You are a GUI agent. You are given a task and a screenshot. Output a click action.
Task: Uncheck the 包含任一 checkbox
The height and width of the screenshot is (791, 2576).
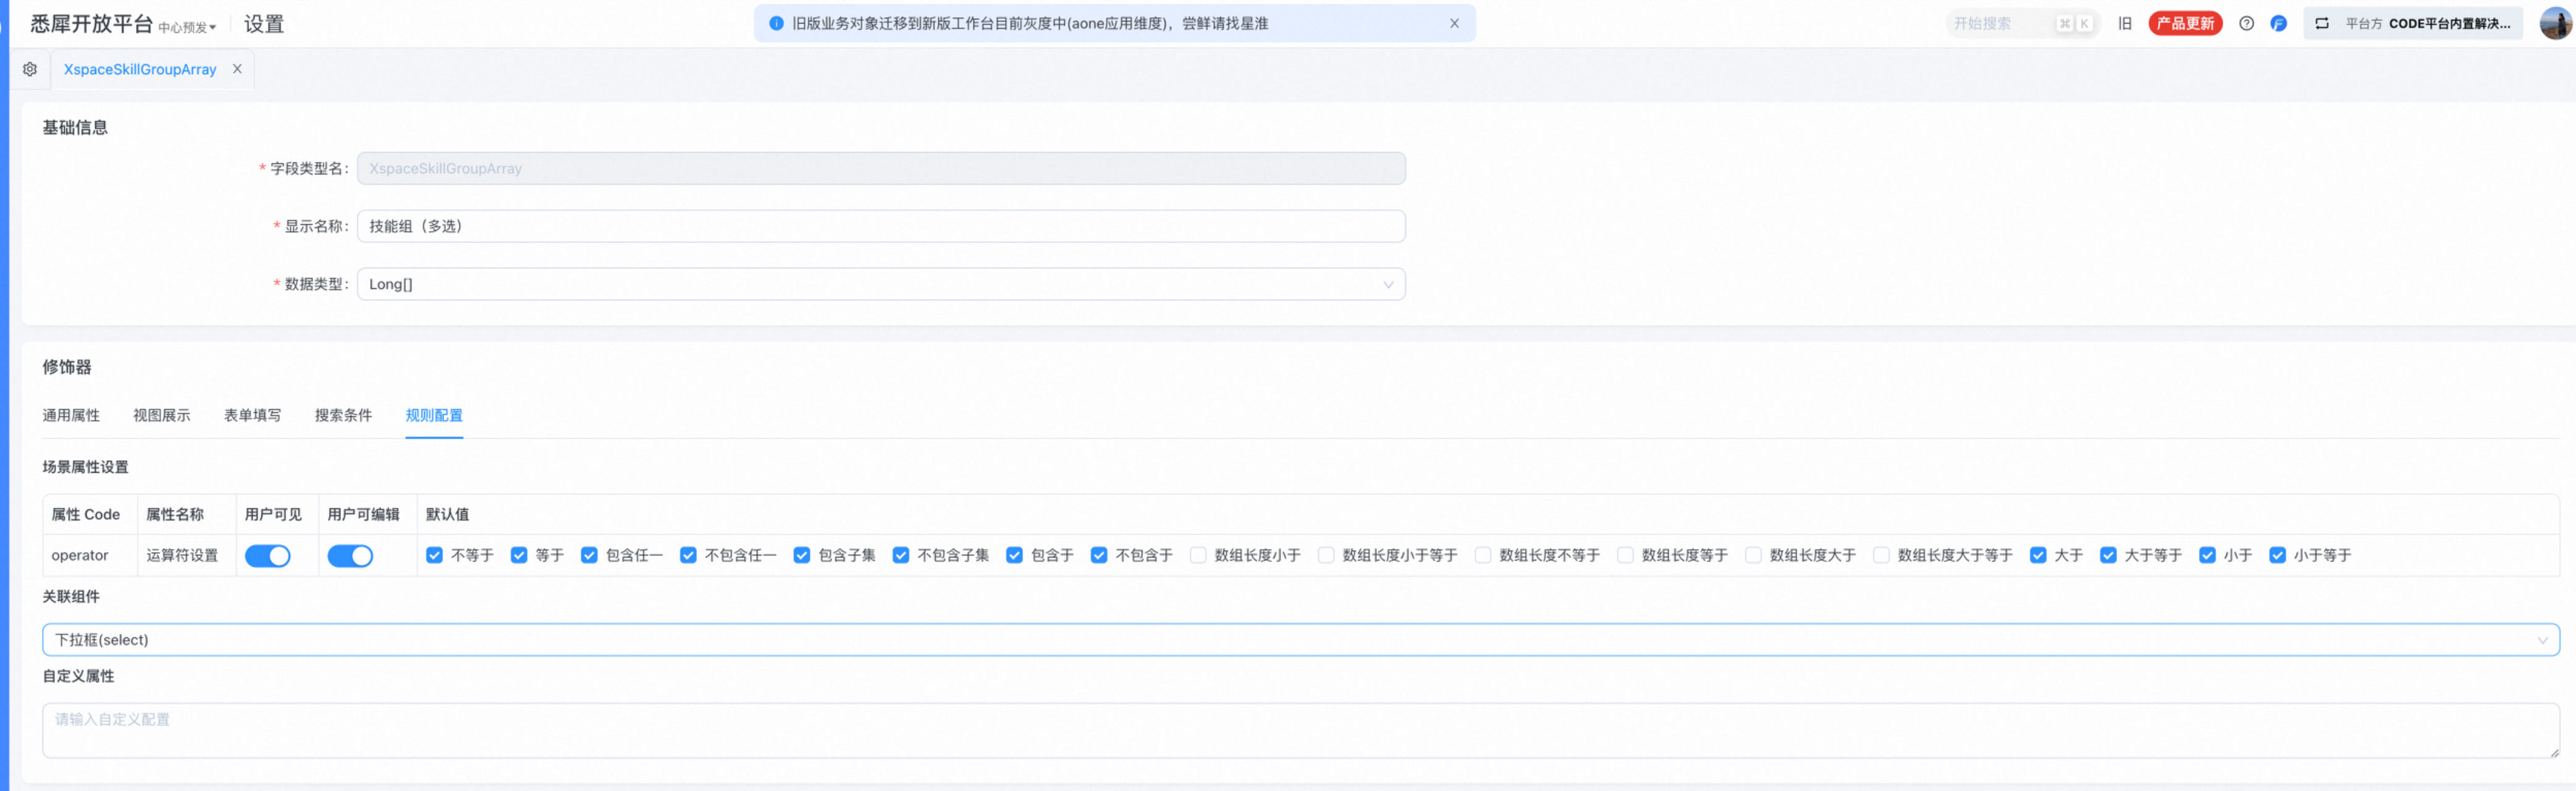589,555
